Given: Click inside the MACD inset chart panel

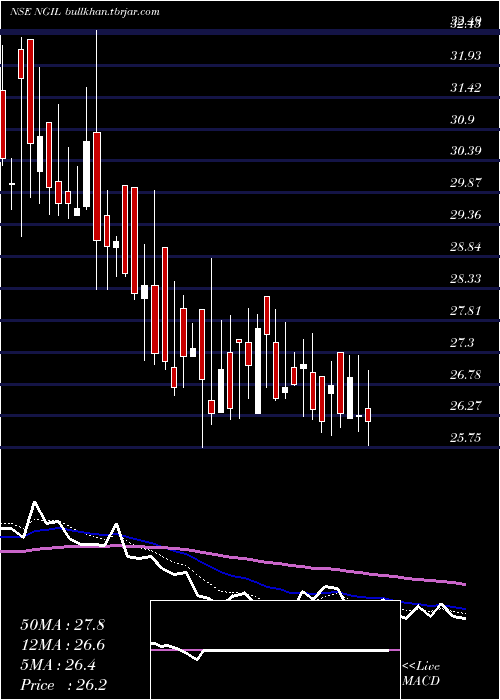Looking at the screenshot, I should pos(275,650).
